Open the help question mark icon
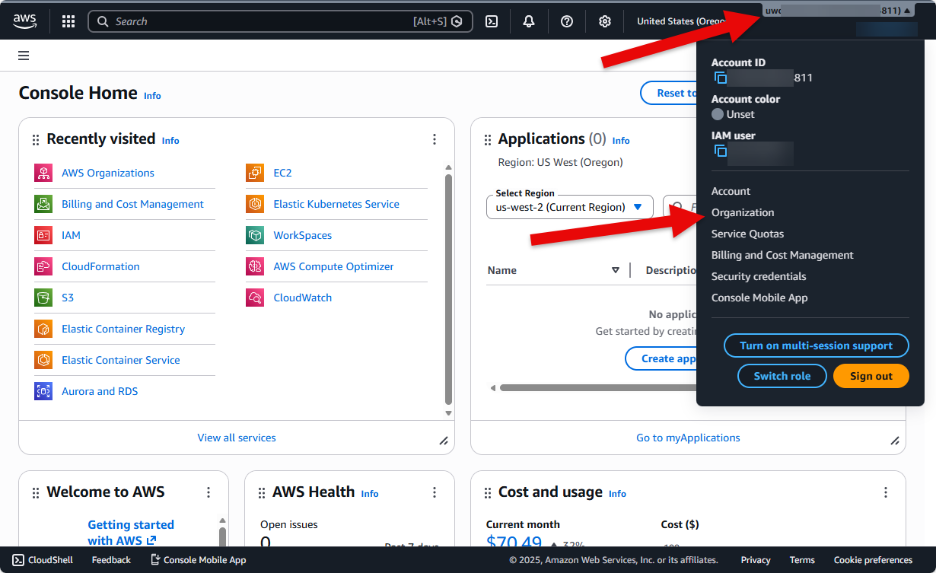 567,21
